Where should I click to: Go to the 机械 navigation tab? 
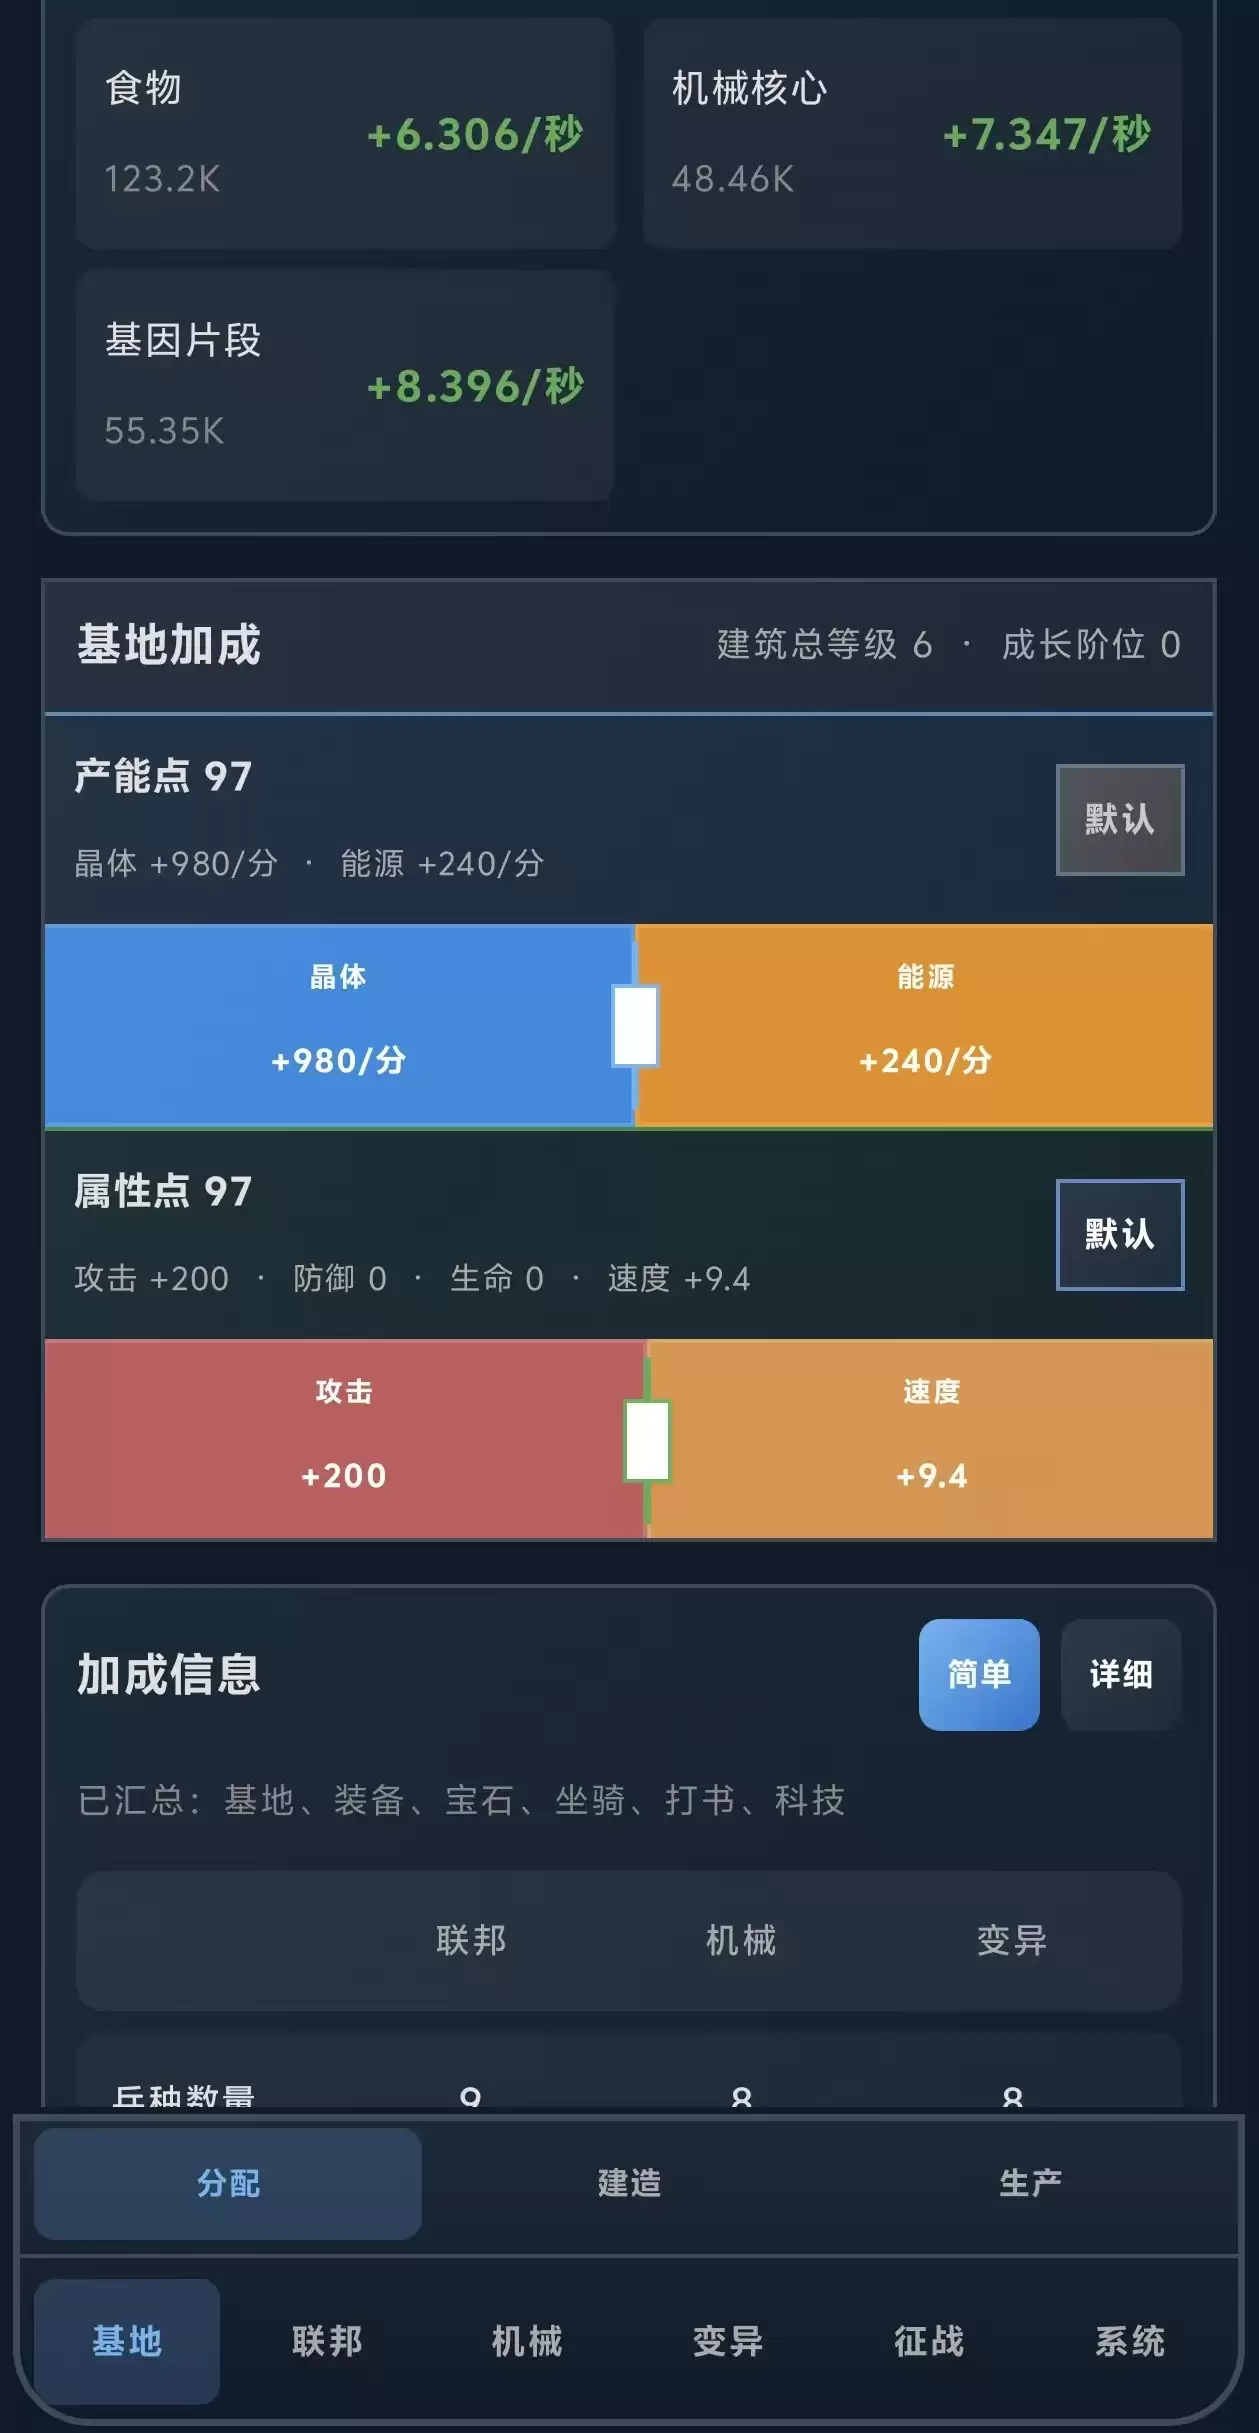tap(527, 2341)
